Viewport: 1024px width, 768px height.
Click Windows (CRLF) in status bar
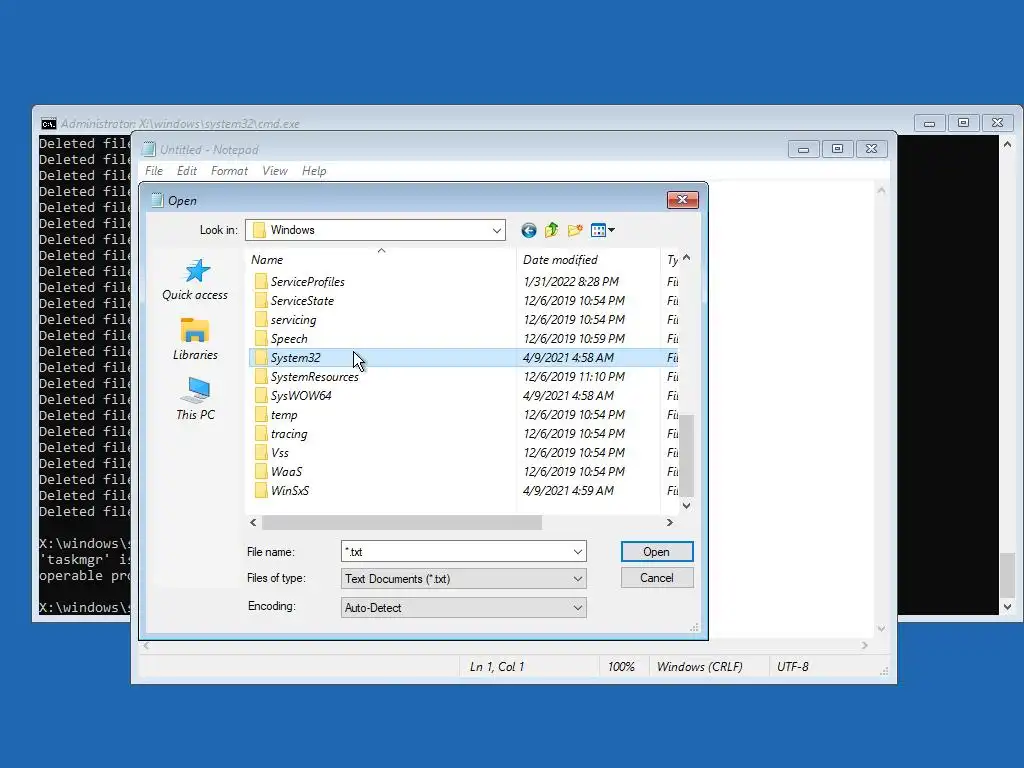[699, 667]
